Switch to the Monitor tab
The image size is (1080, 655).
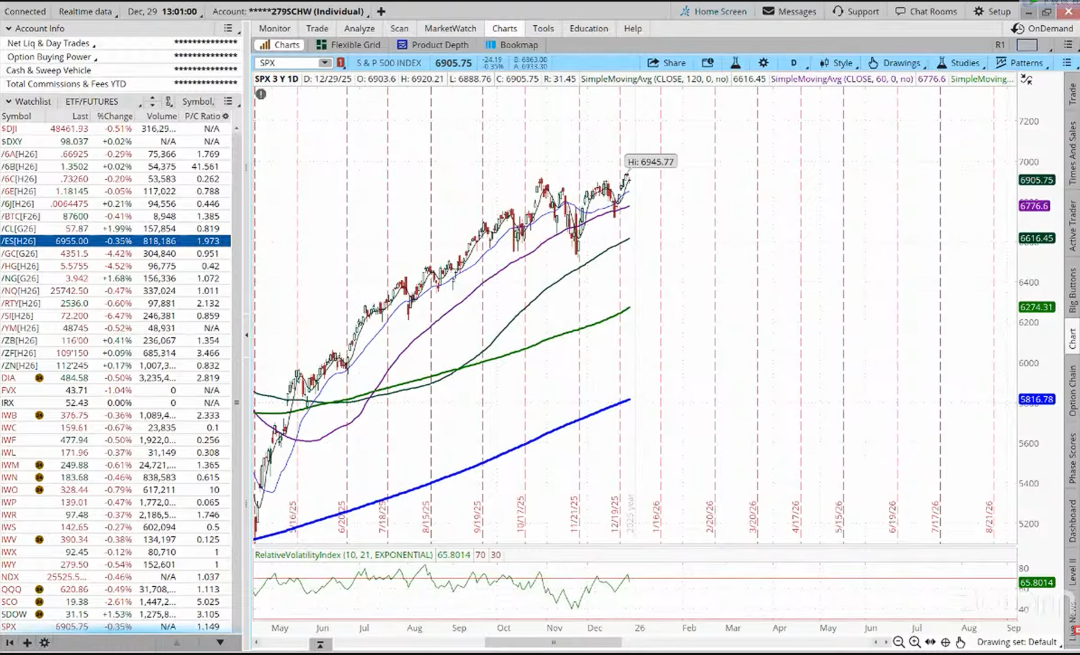pos(274,28)
